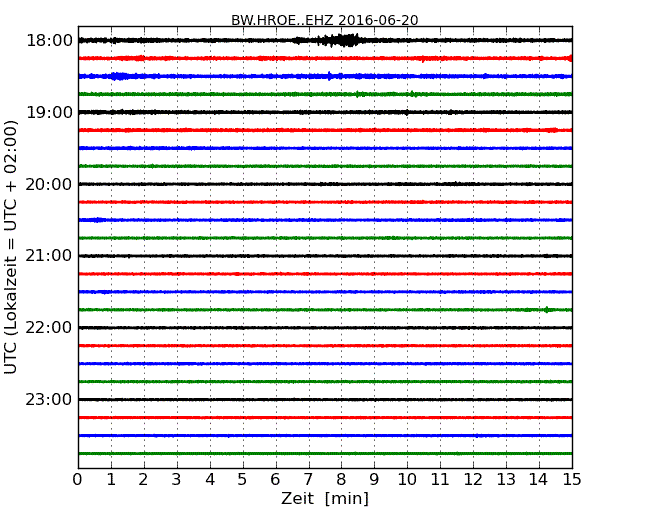Image resolution: width=650 pixels, height=520 pixels.
Task: Click the x-axis tick label 1
Action: [111, 480]
